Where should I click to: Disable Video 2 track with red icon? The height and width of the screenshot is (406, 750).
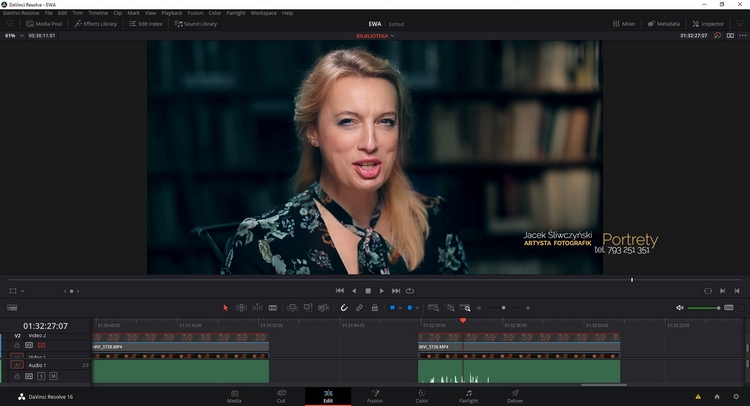tap(42, 345)
